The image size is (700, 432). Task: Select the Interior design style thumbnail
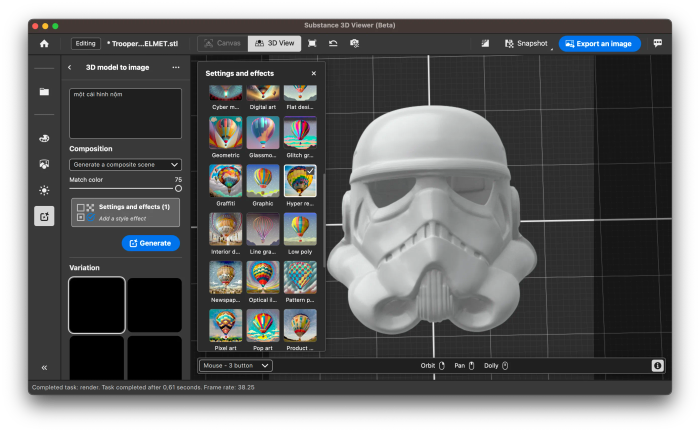pyautogui.click(x=225, y=229)
